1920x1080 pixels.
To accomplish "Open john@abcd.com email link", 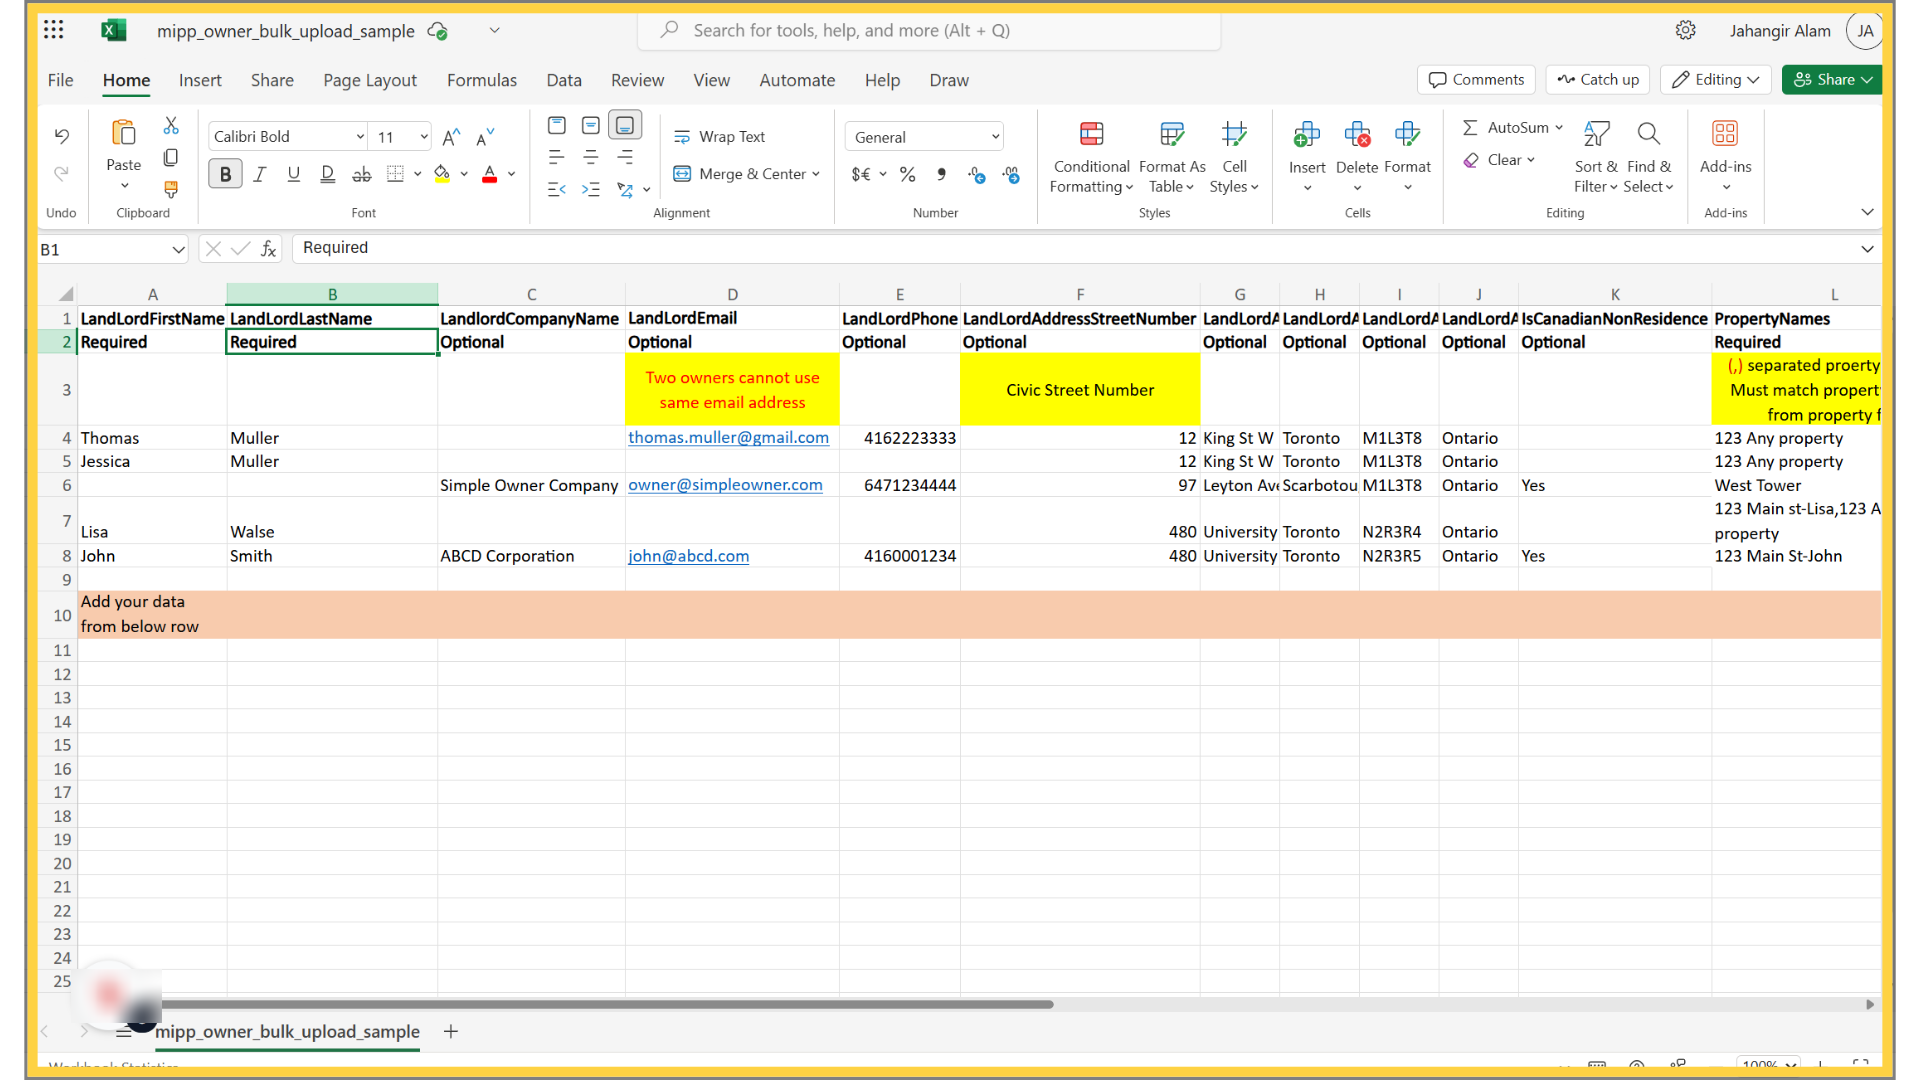I will tap(688, 556).
